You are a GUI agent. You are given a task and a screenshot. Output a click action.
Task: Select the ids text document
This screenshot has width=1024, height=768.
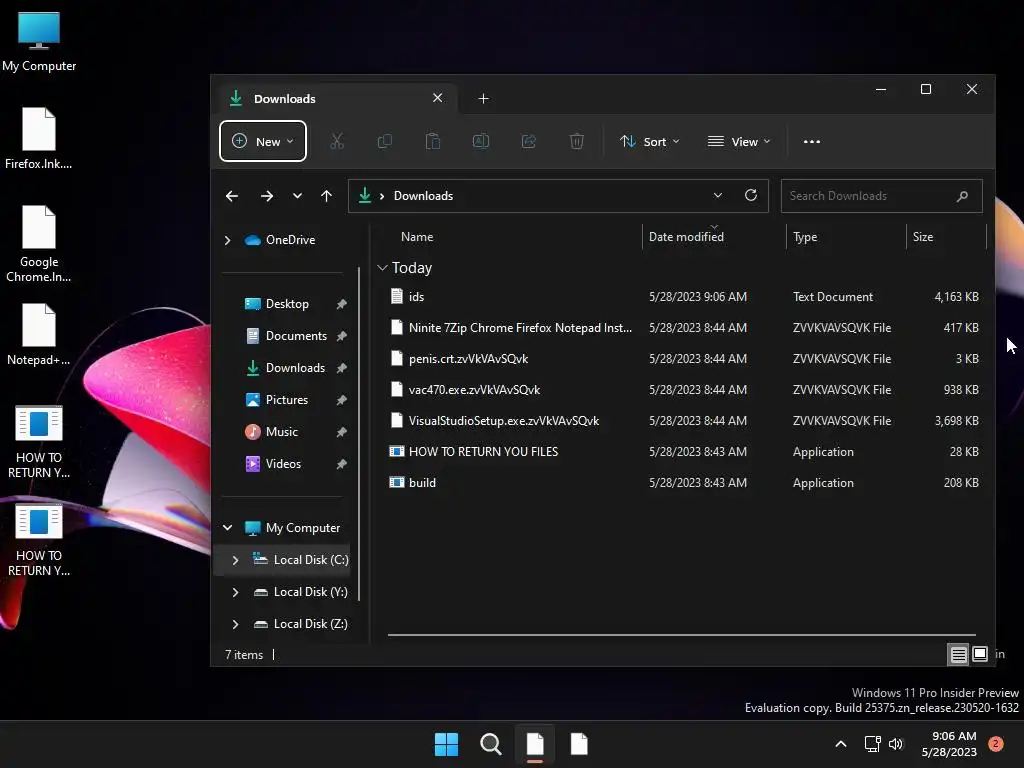pos(684,296)
